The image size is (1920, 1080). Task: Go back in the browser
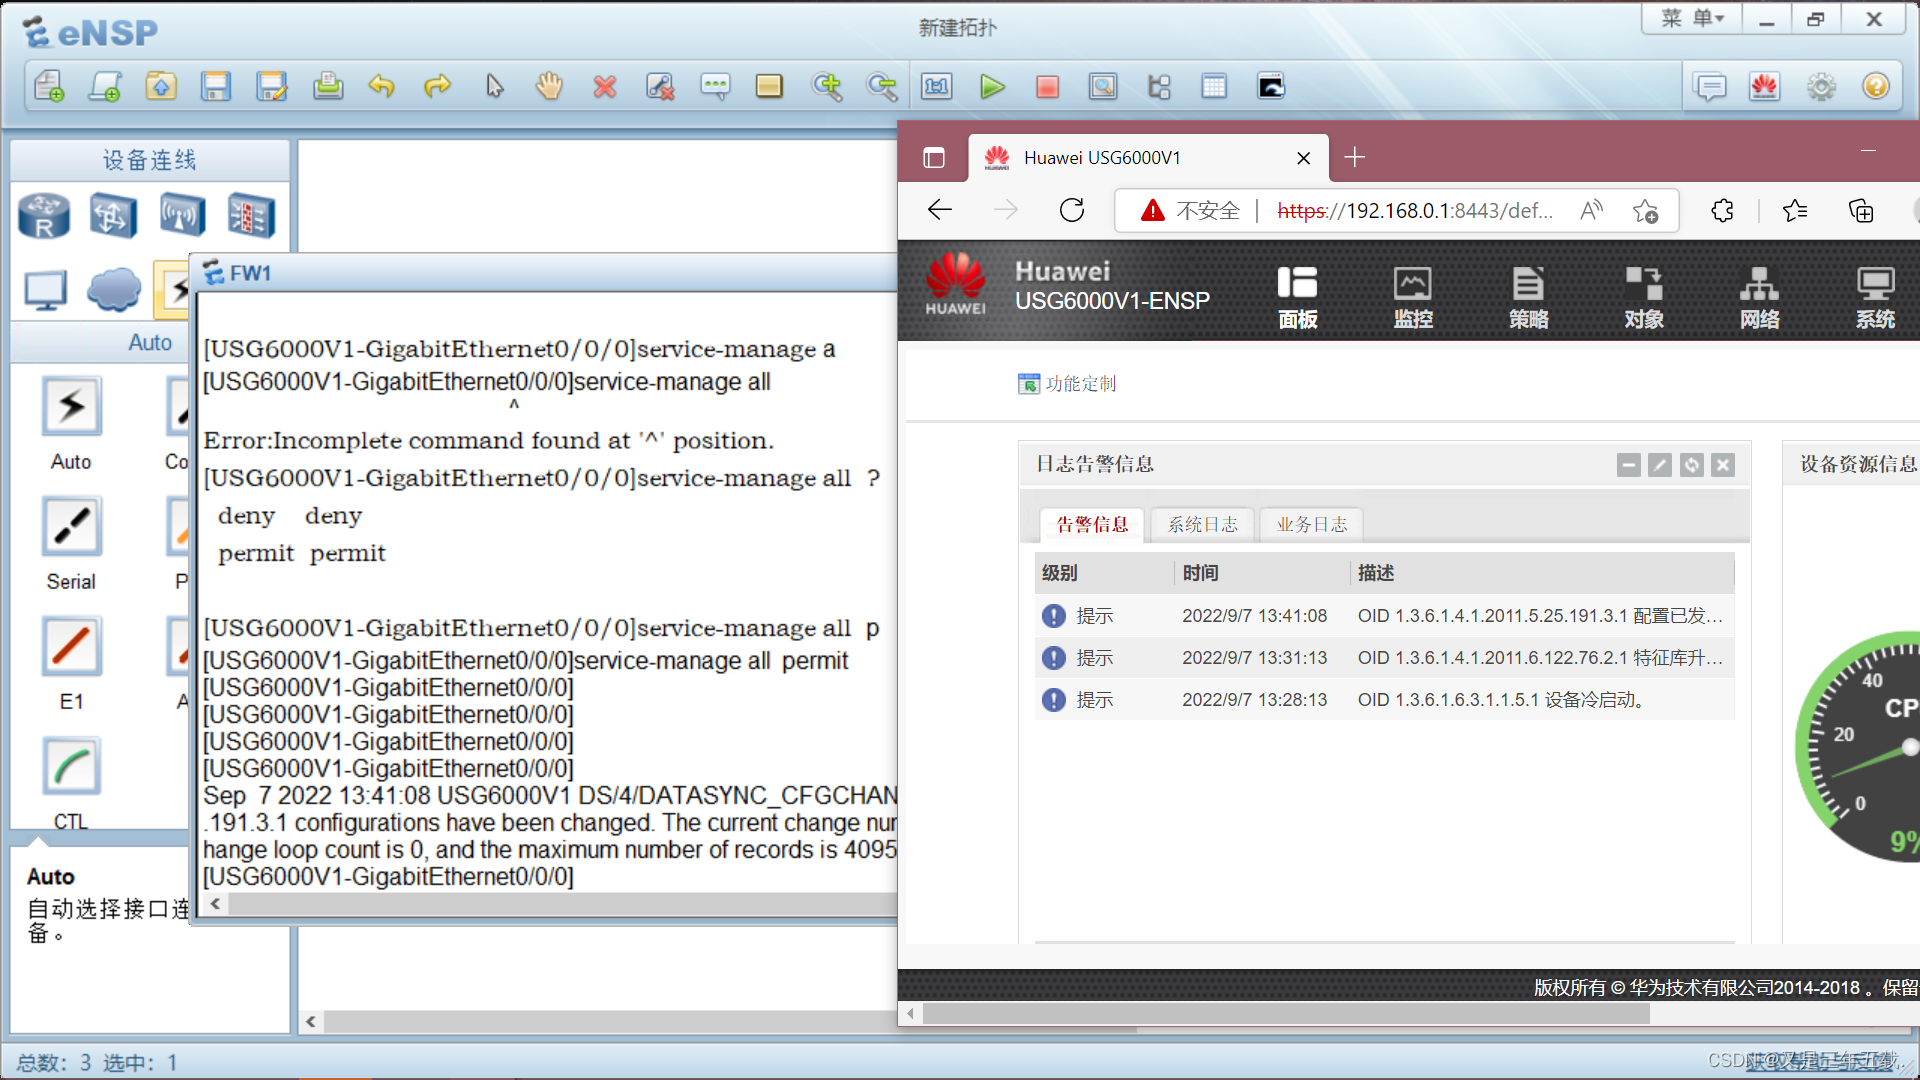pos(940,210)
